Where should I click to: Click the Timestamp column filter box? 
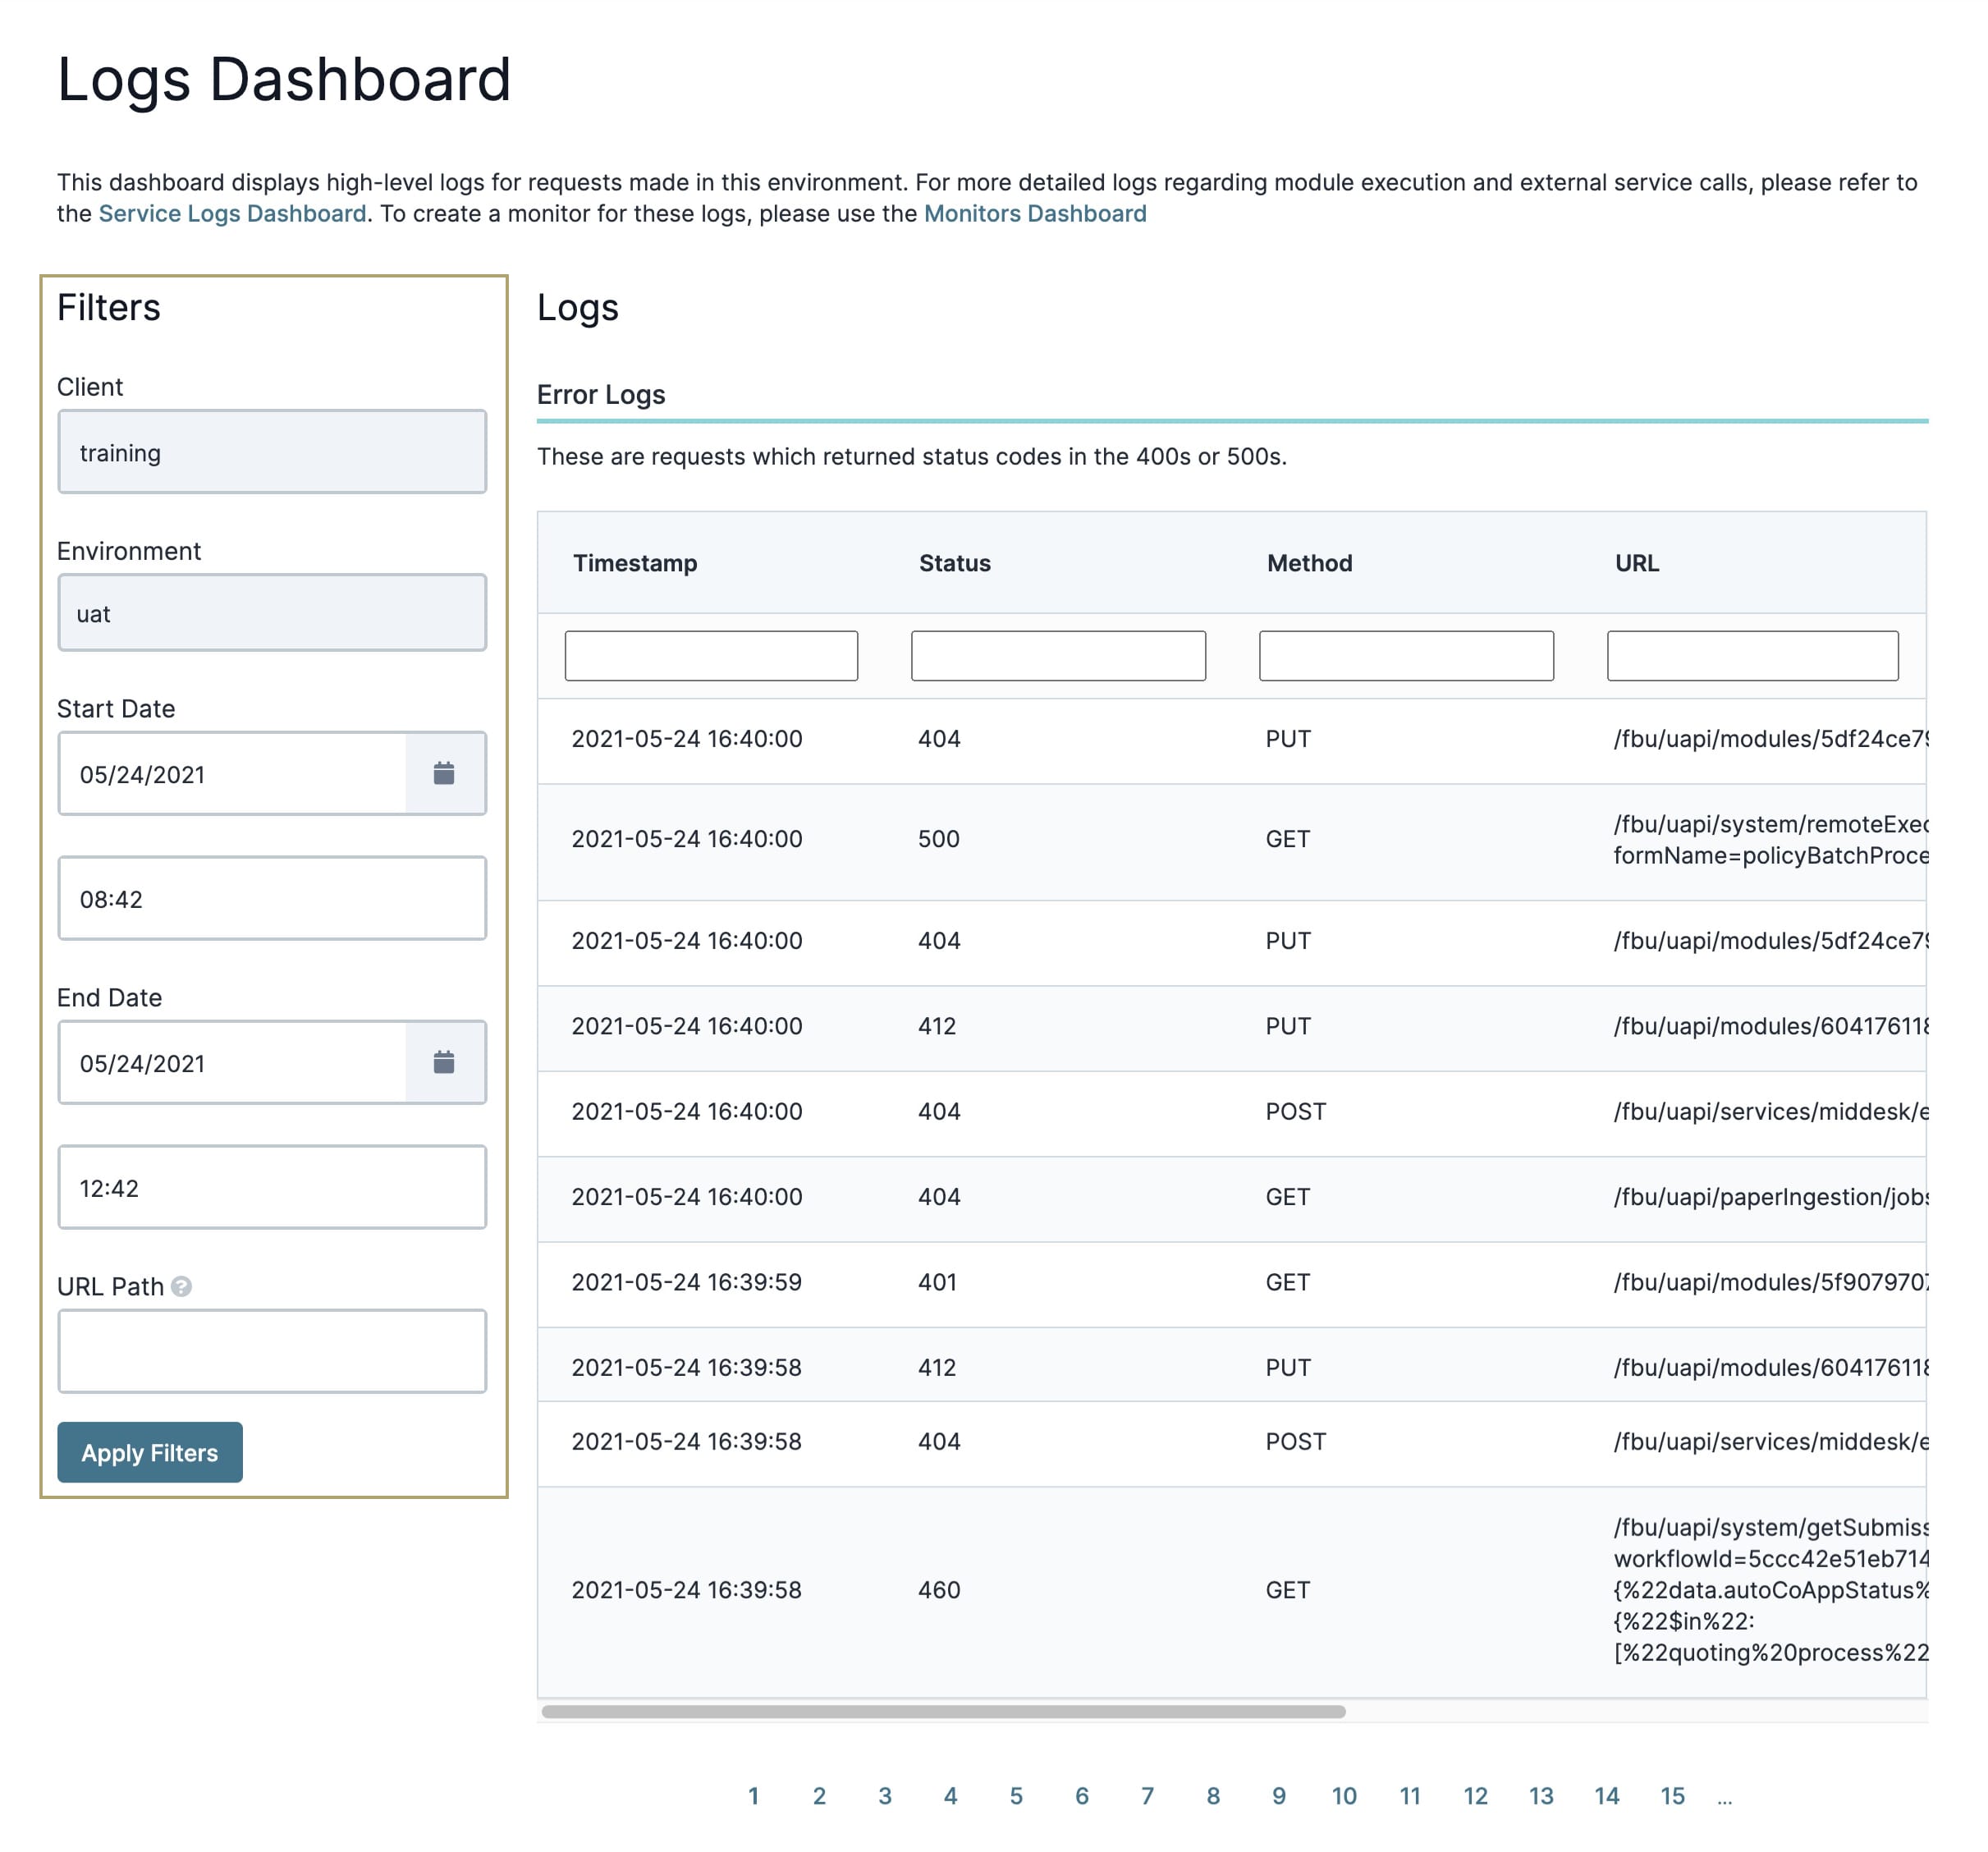coord(711,656)
